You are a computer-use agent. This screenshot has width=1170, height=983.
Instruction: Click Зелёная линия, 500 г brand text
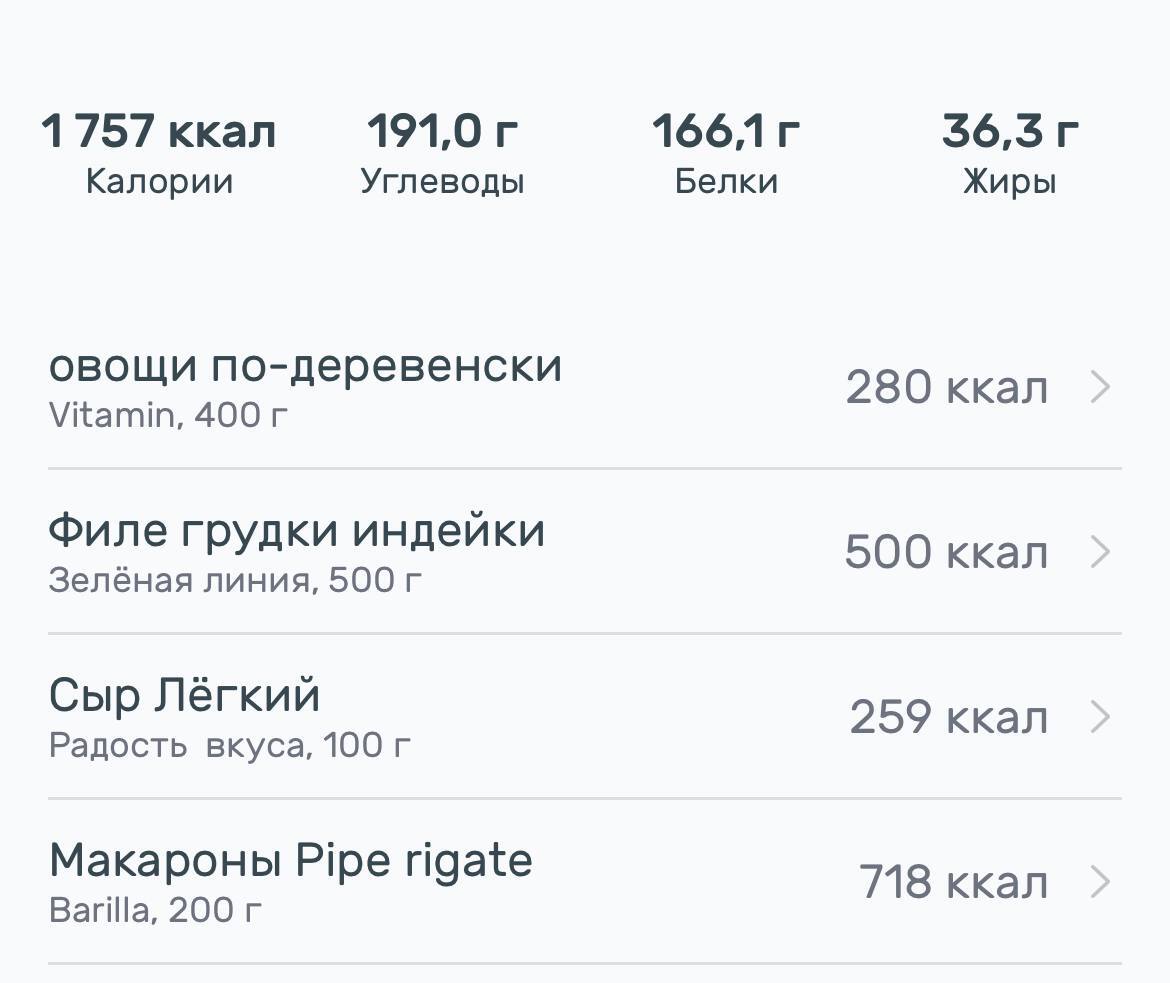(x=235, y=580)
